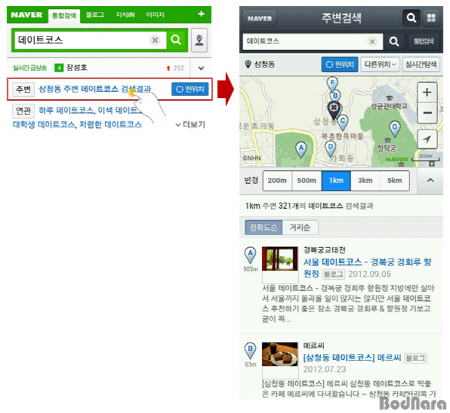Viewport: 450px width, 413px height.
Task: Tap the compass arrow map button
Action: click(x=427, y=139)
